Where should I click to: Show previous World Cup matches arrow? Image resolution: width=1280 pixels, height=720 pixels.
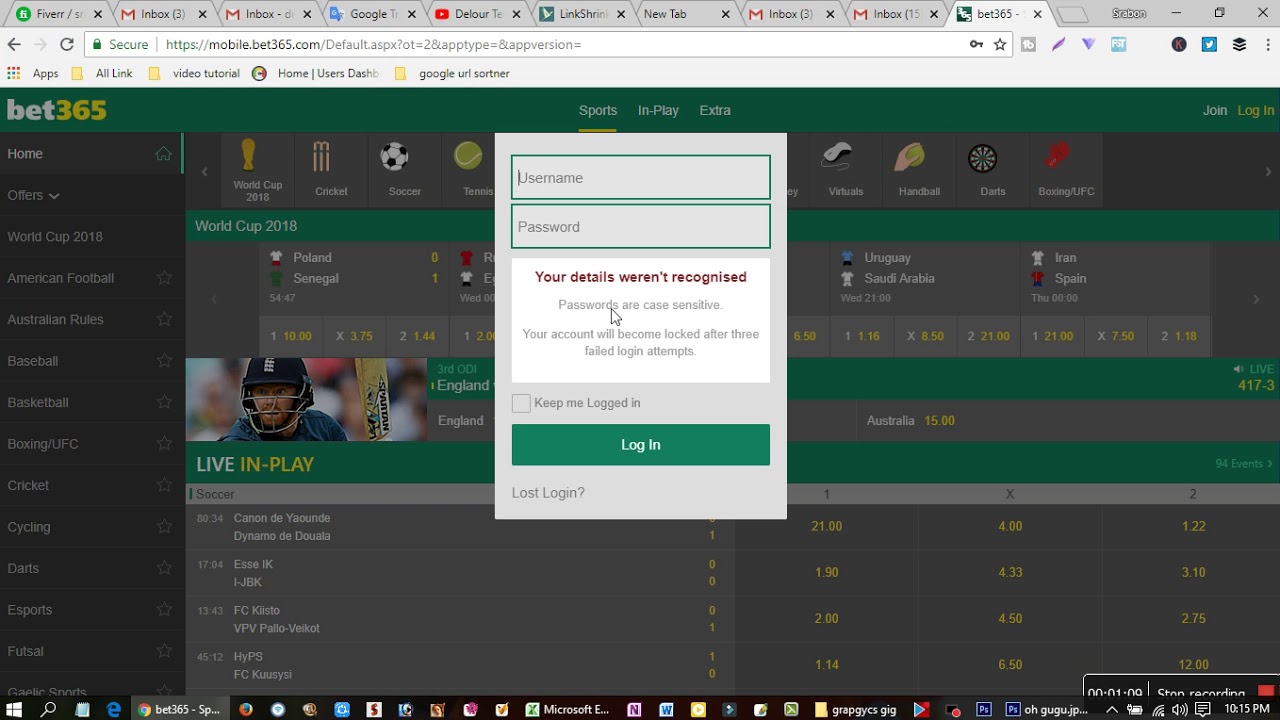point(213,298)
